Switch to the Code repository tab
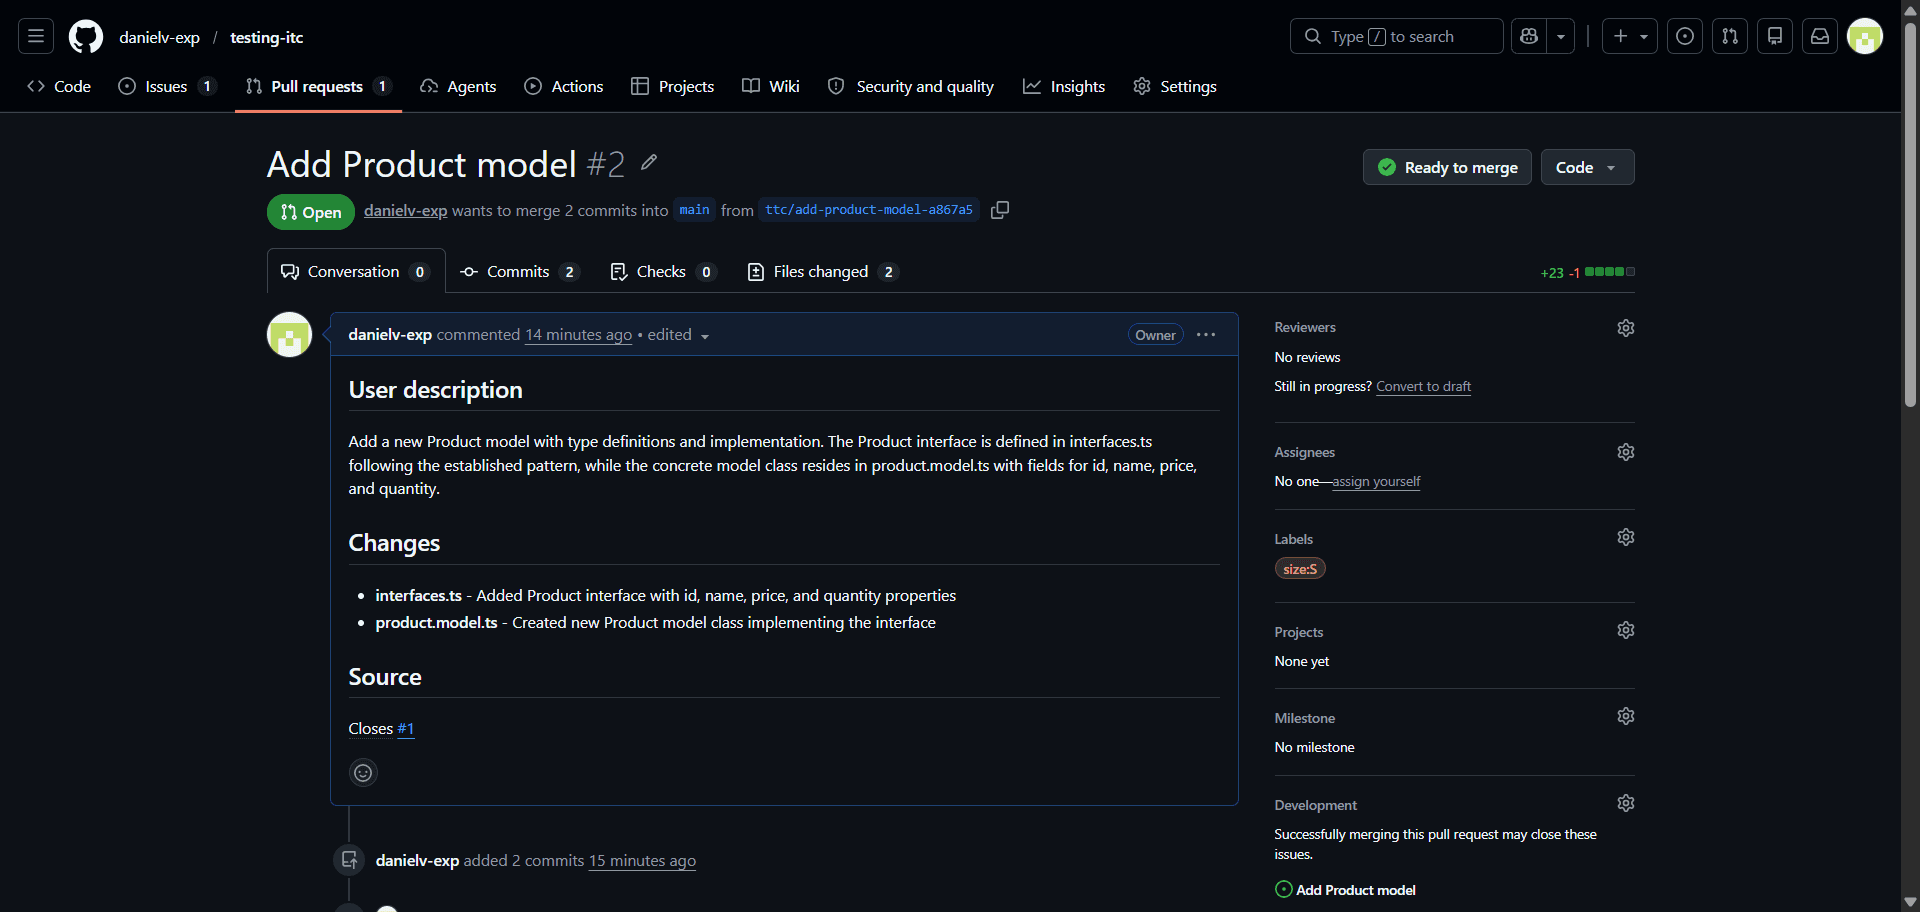The width and height of the screenshot is (1920, 912). [x=59, y=87]
